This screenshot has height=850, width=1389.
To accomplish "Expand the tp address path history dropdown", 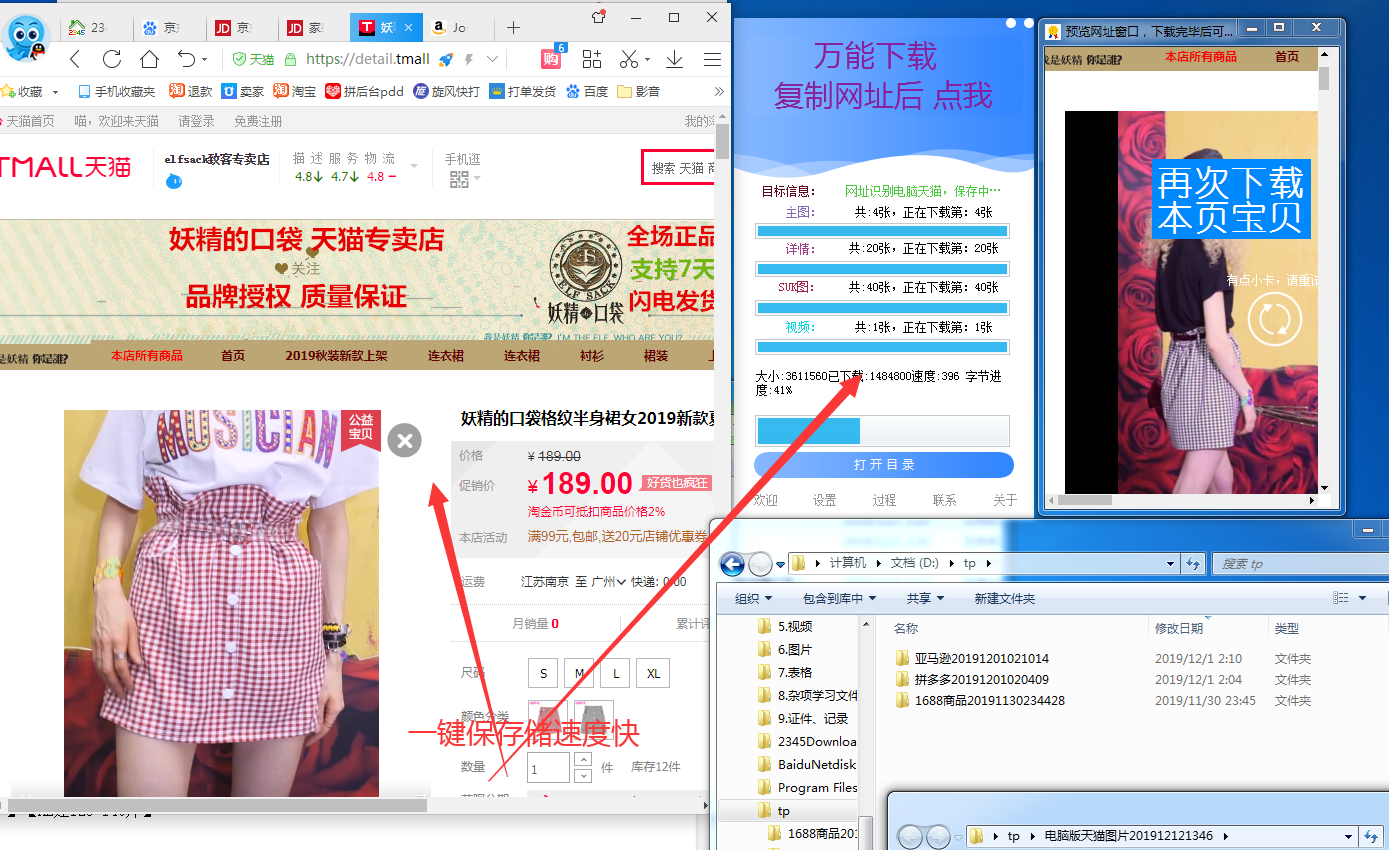I will tap(1172, 564).
